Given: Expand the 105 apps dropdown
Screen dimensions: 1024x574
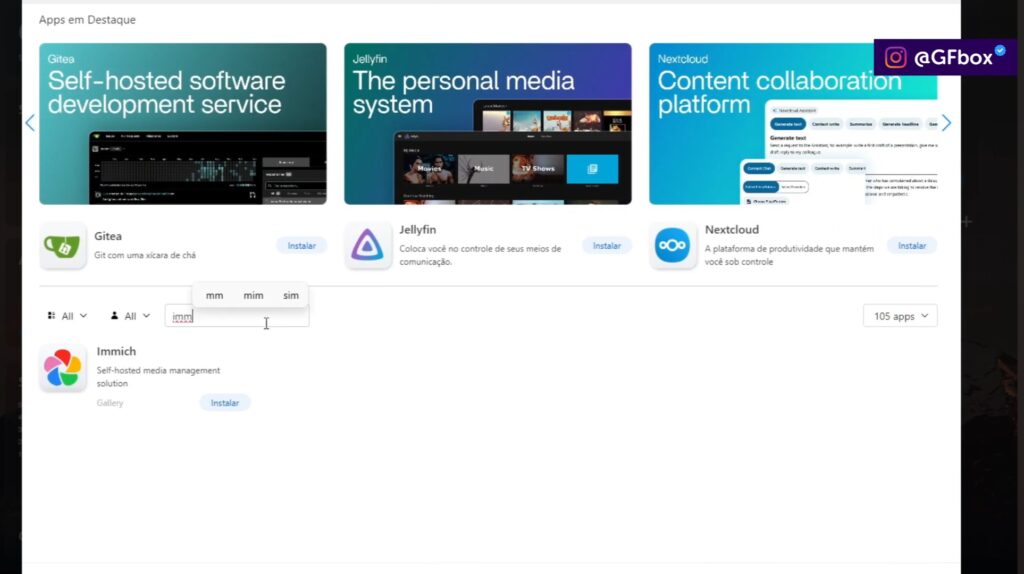Looking at the screenshot, I should pyautogui.click(x=900, y=316).
